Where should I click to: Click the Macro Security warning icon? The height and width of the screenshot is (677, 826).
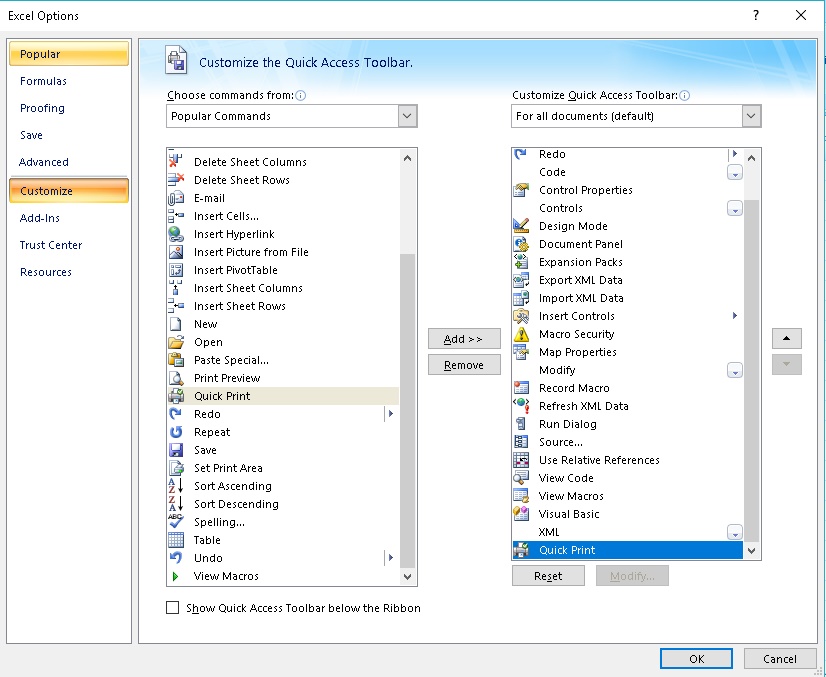(521, 334)
